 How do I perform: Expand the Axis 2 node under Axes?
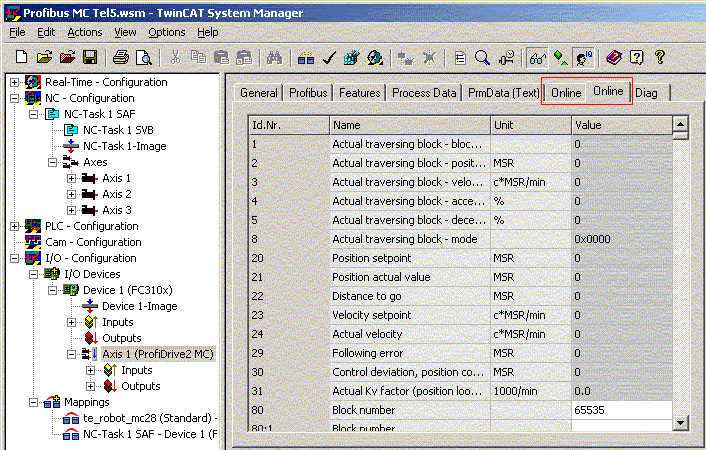[x=71, y=194]
